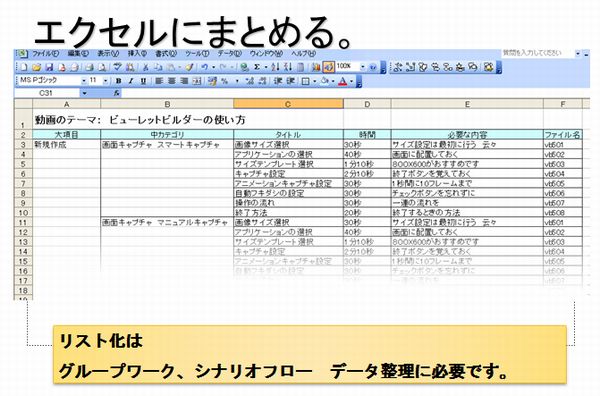Save the workbook with the floppy icon
The width and height of the screenshot is (600, 396).
click(x=49, y=67)
